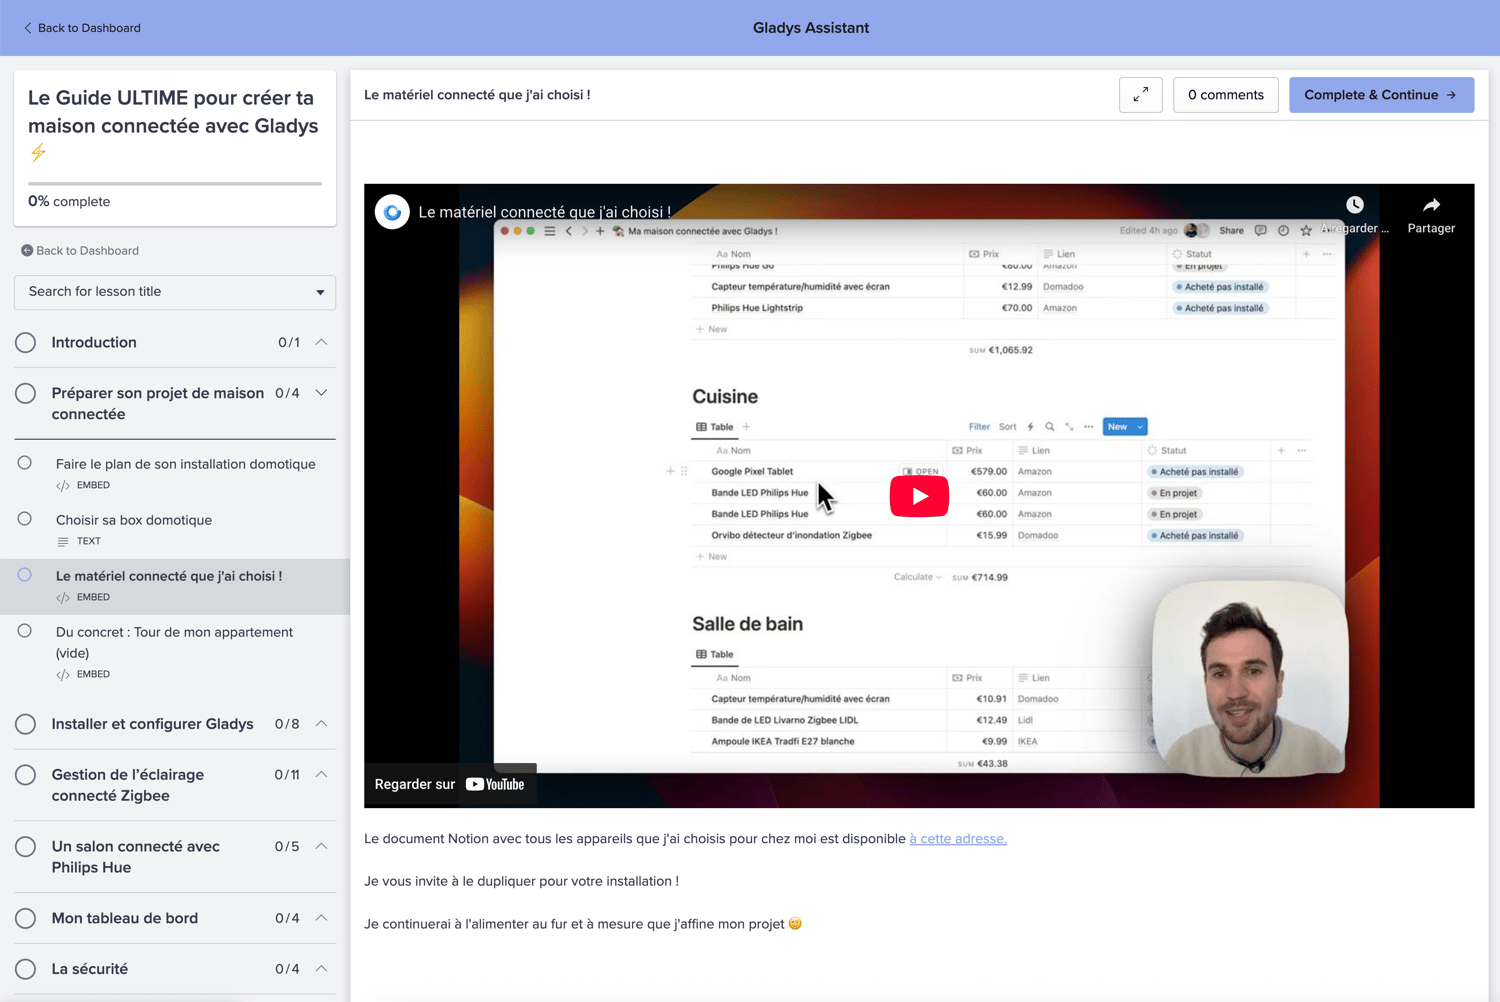The width and height of the screenshot is (1500, 1002).
Task: Click the course title Le Guide ULTIME
Action: [x=173, y=112]
